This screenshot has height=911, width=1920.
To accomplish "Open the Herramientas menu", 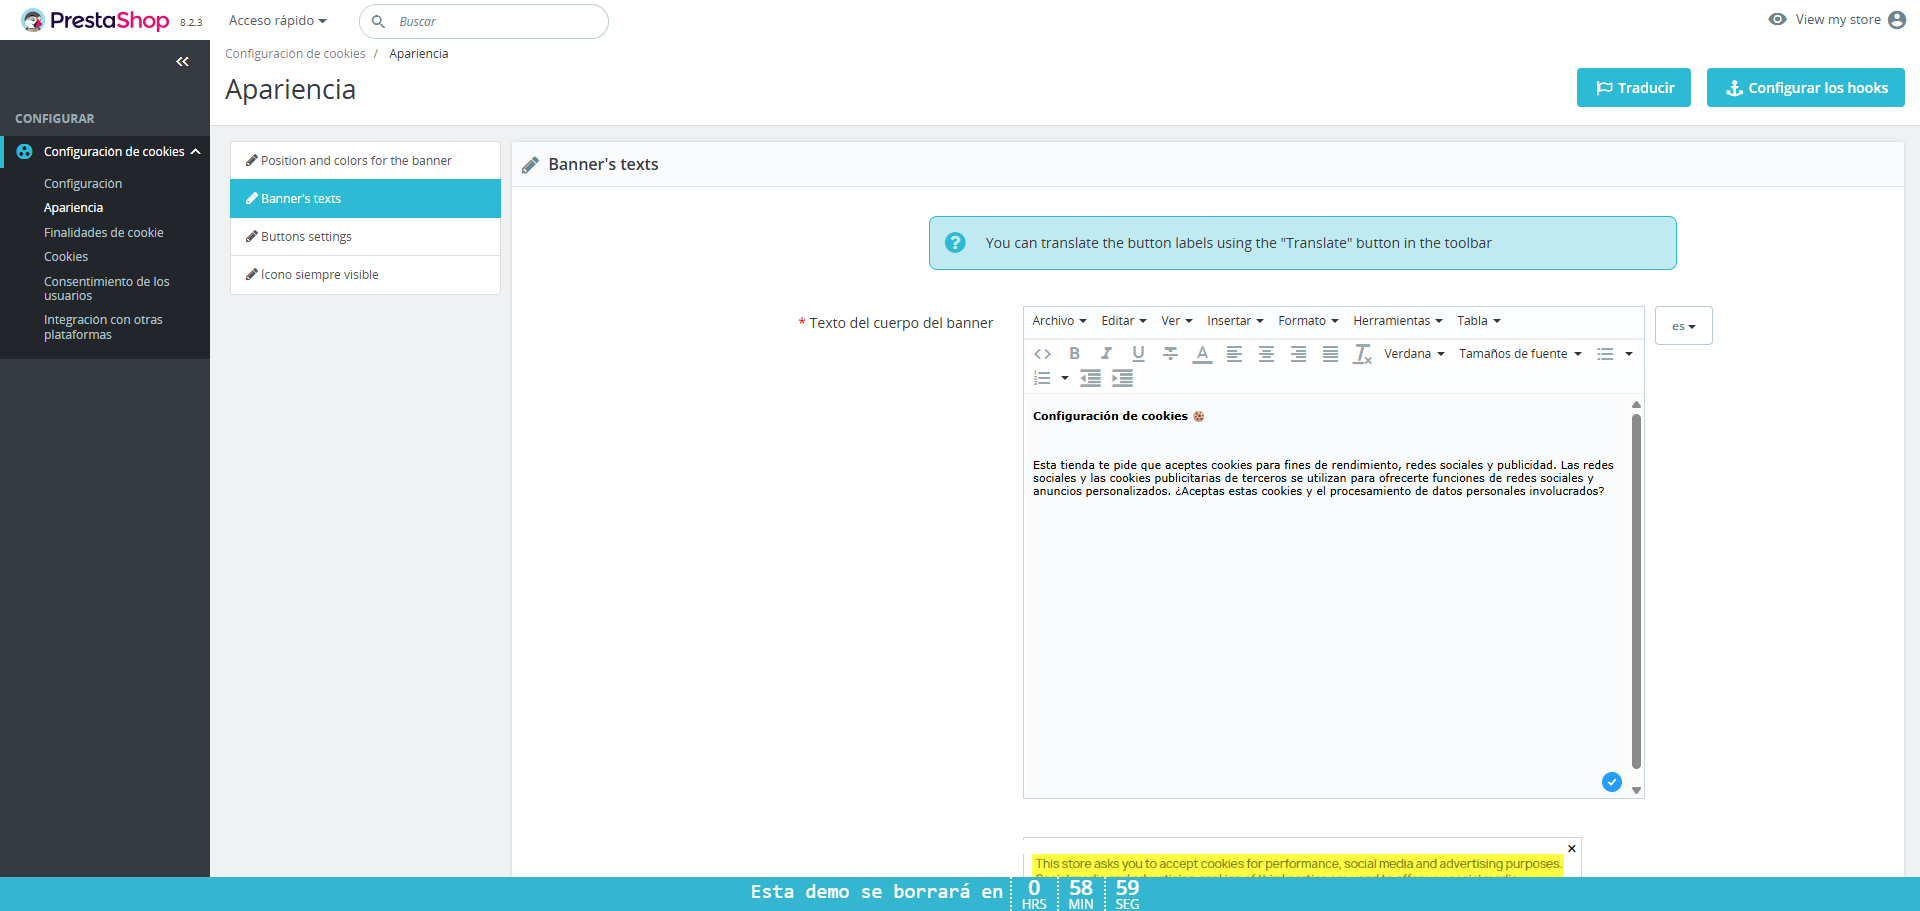I will 1397,321.
